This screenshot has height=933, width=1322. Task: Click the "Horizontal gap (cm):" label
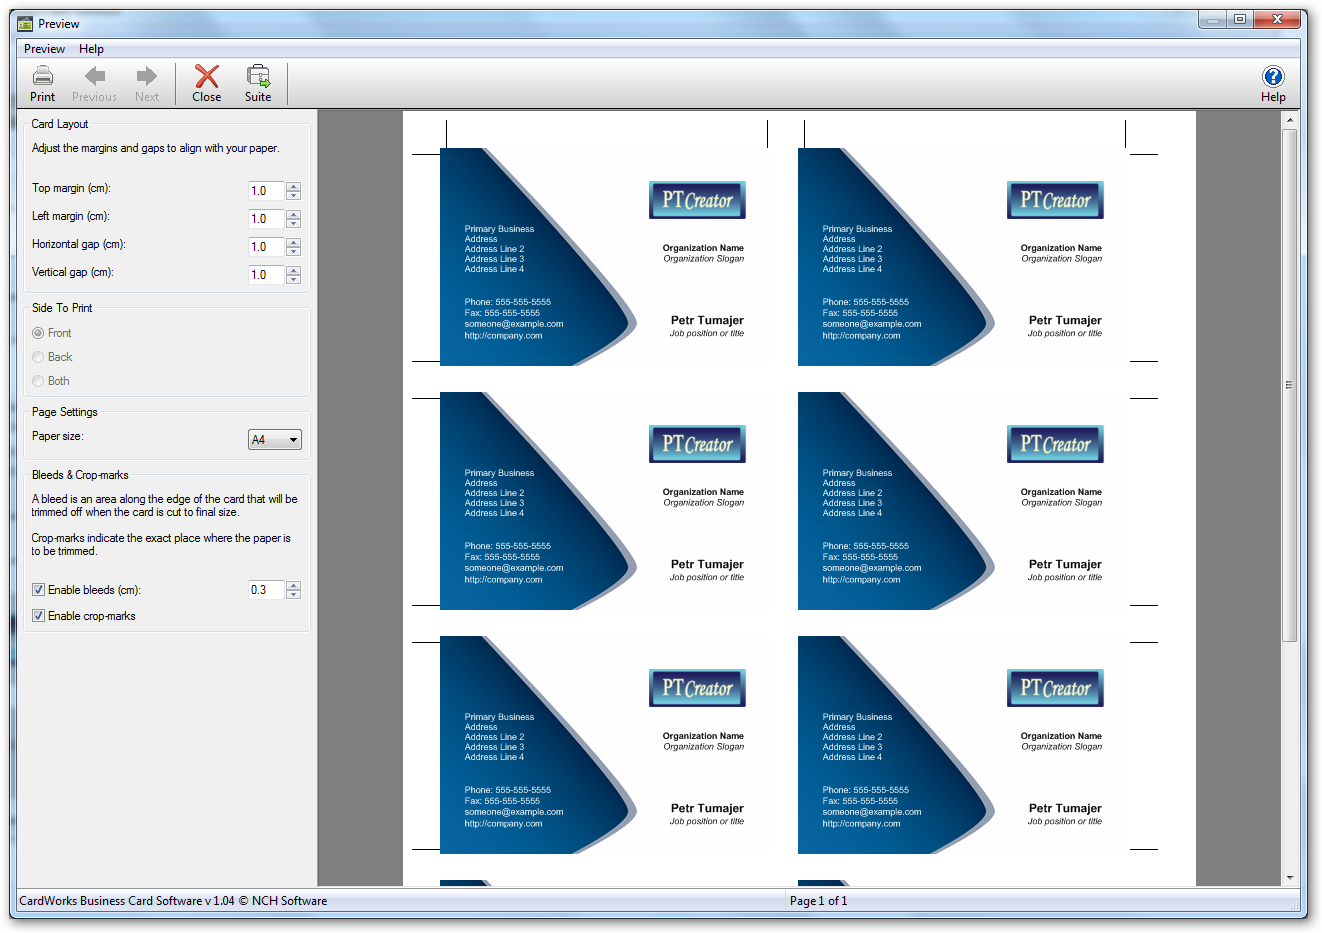79,244
